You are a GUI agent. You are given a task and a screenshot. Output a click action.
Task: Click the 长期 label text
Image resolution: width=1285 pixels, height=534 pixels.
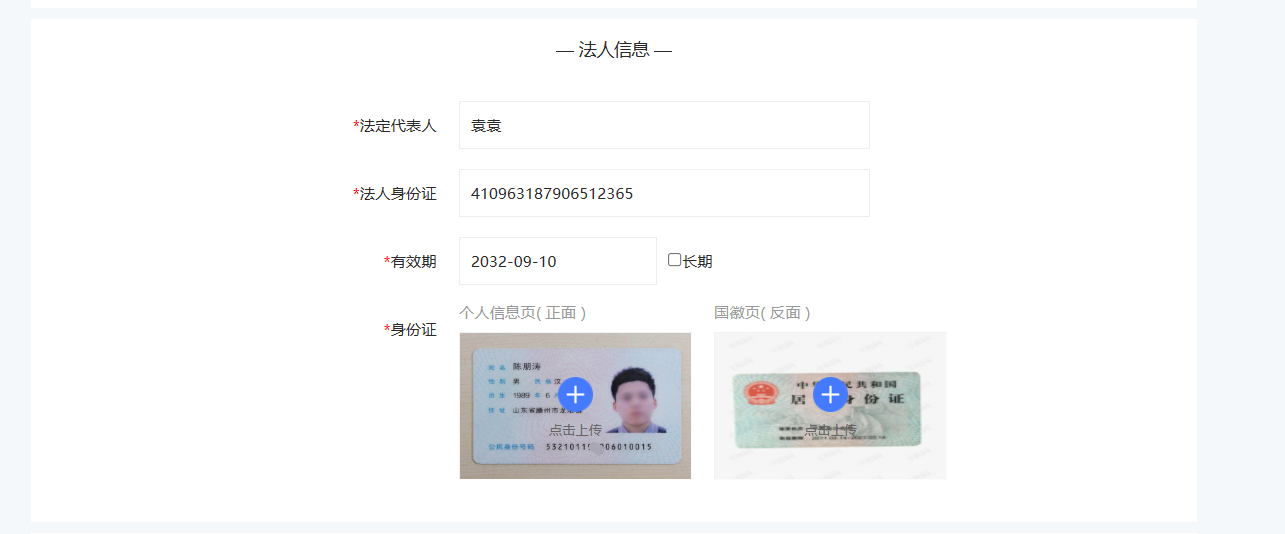[x=697, y=262]
